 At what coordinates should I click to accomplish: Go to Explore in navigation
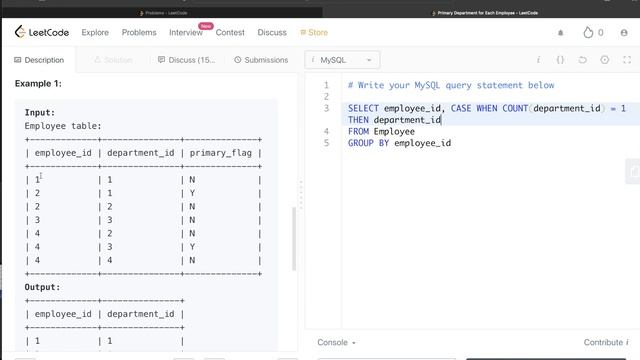coord(95,33)
